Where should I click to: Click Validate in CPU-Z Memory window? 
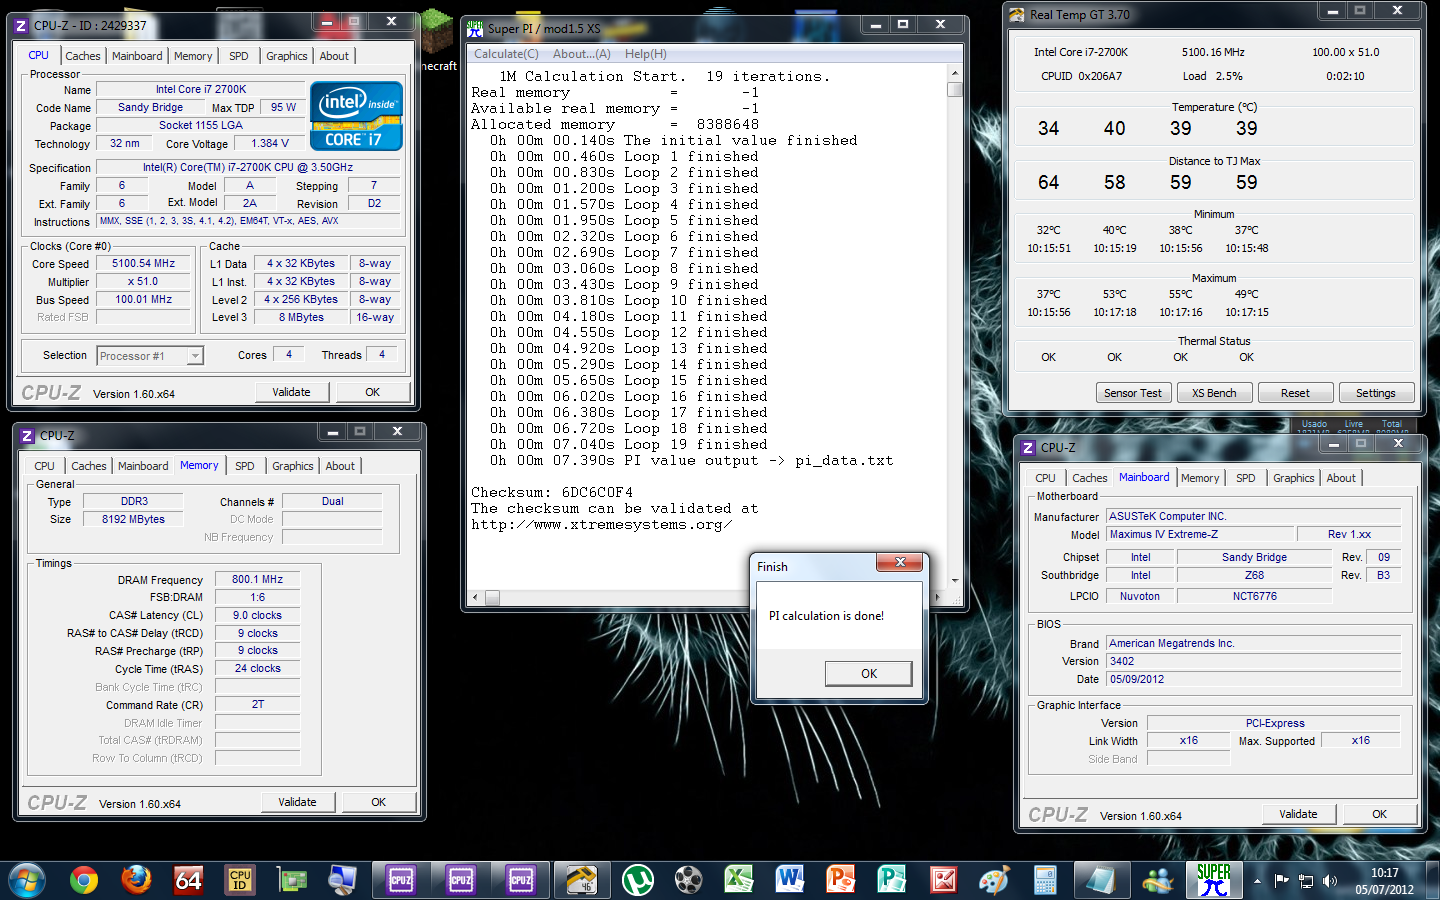tap(297, 802)
